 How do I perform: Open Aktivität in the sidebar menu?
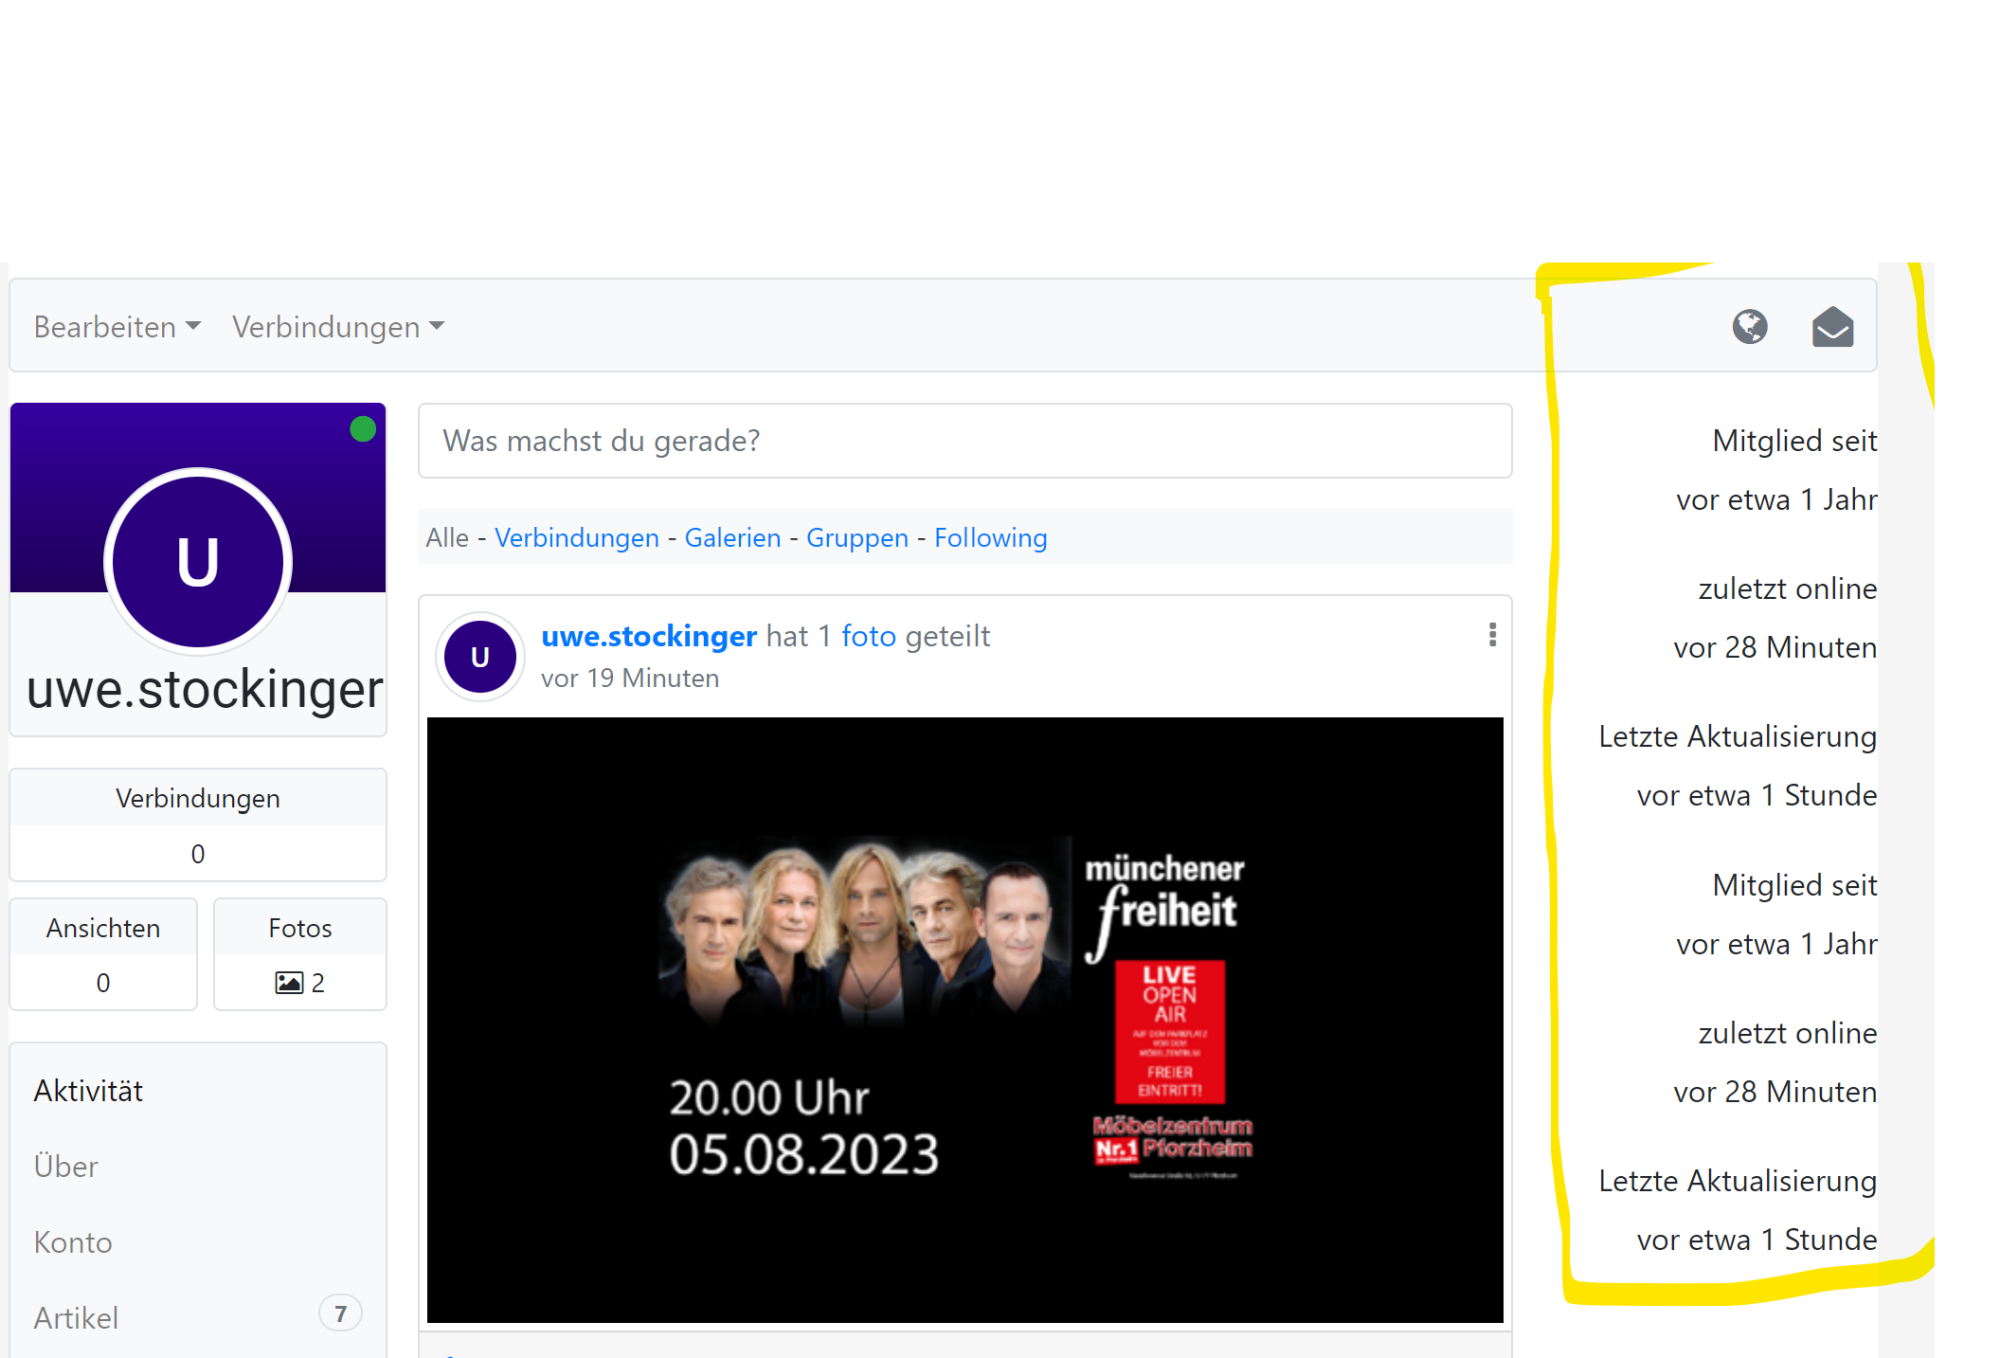[x=88, y=1091]
